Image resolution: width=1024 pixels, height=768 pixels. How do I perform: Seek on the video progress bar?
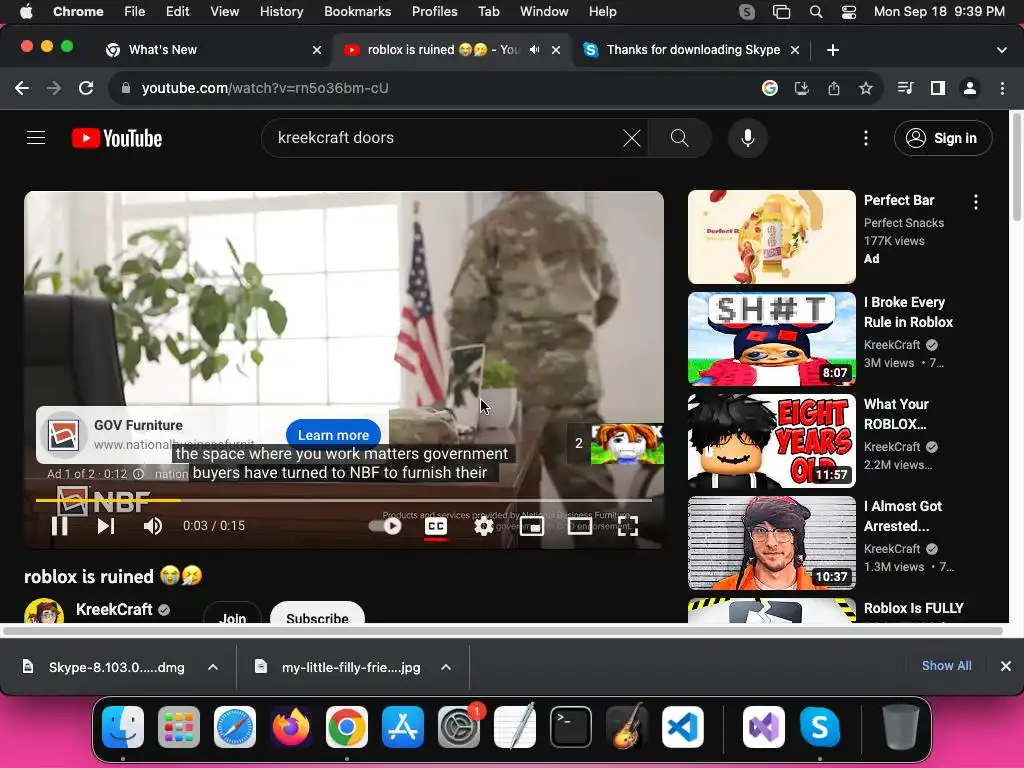tap(344, 500)
